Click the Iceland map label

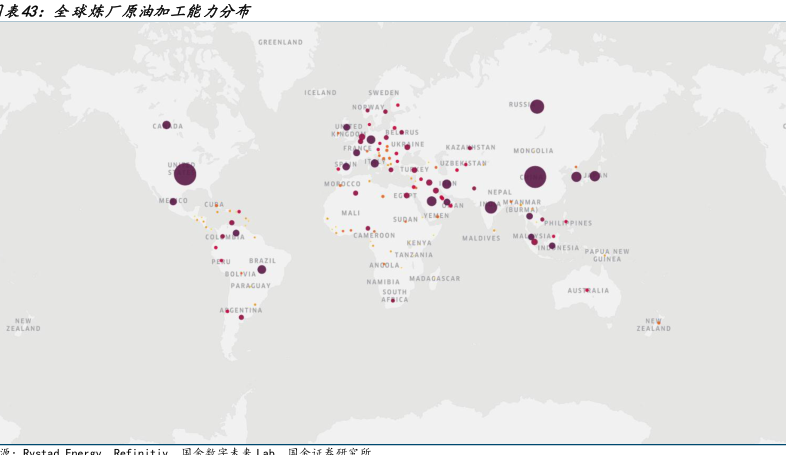coord(320,92)
